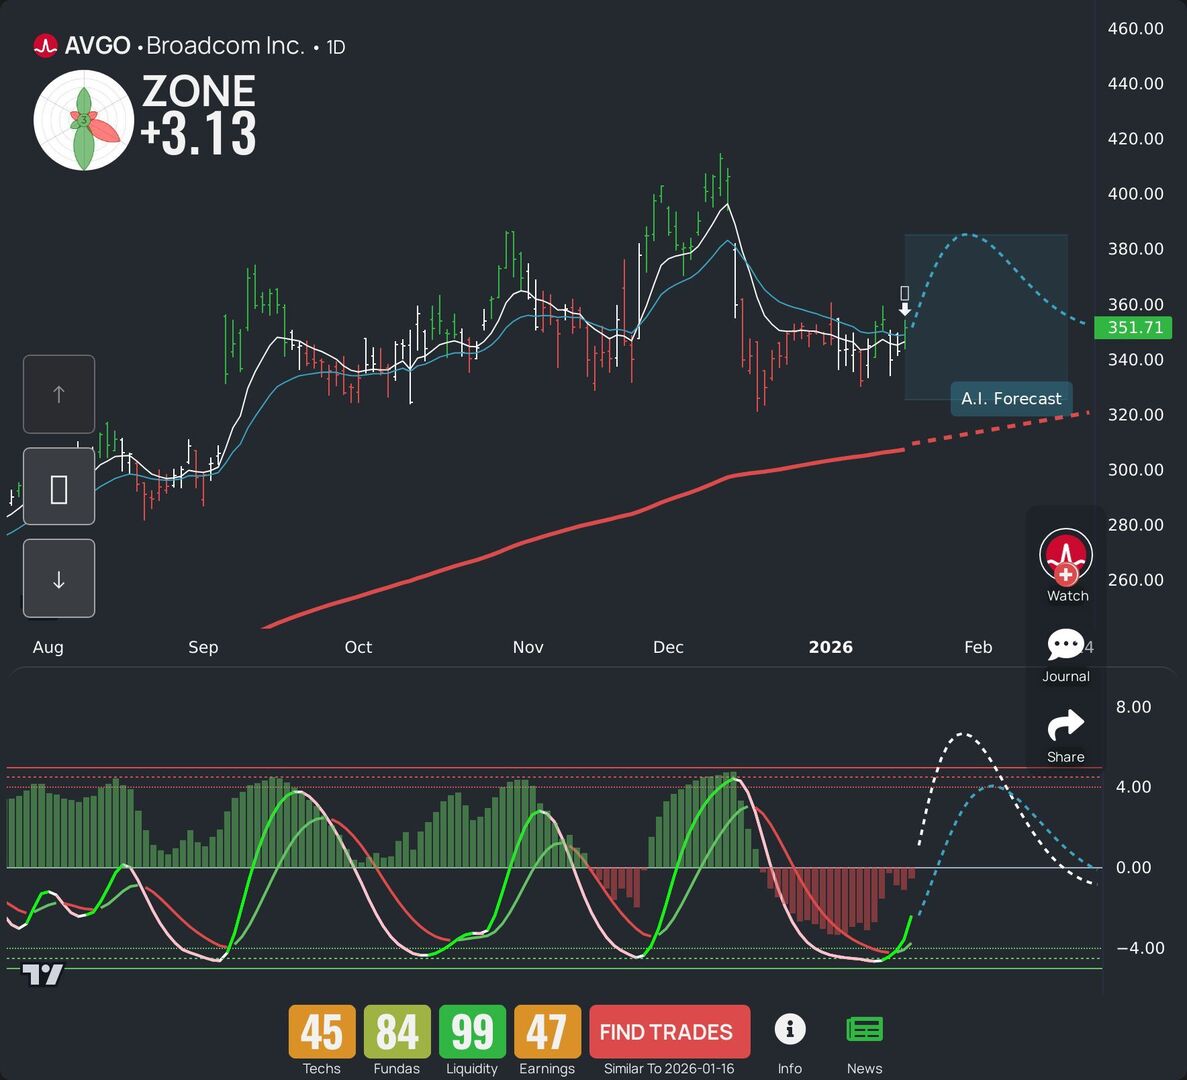Click the red AVGO logo icon
Screen dimensions: 1187x1080
tap(45, 46)
